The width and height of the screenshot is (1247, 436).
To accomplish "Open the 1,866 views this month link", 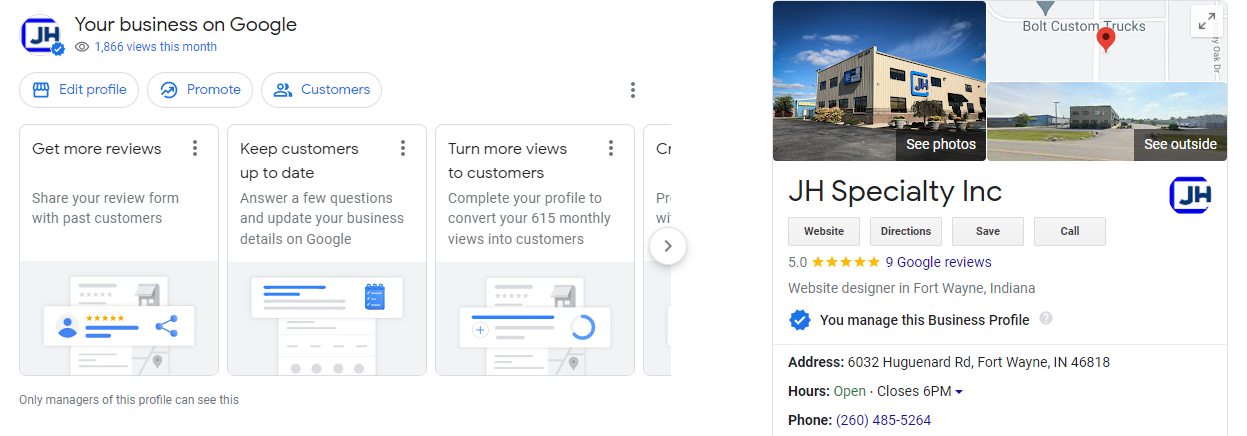I will tap(155, 47).
